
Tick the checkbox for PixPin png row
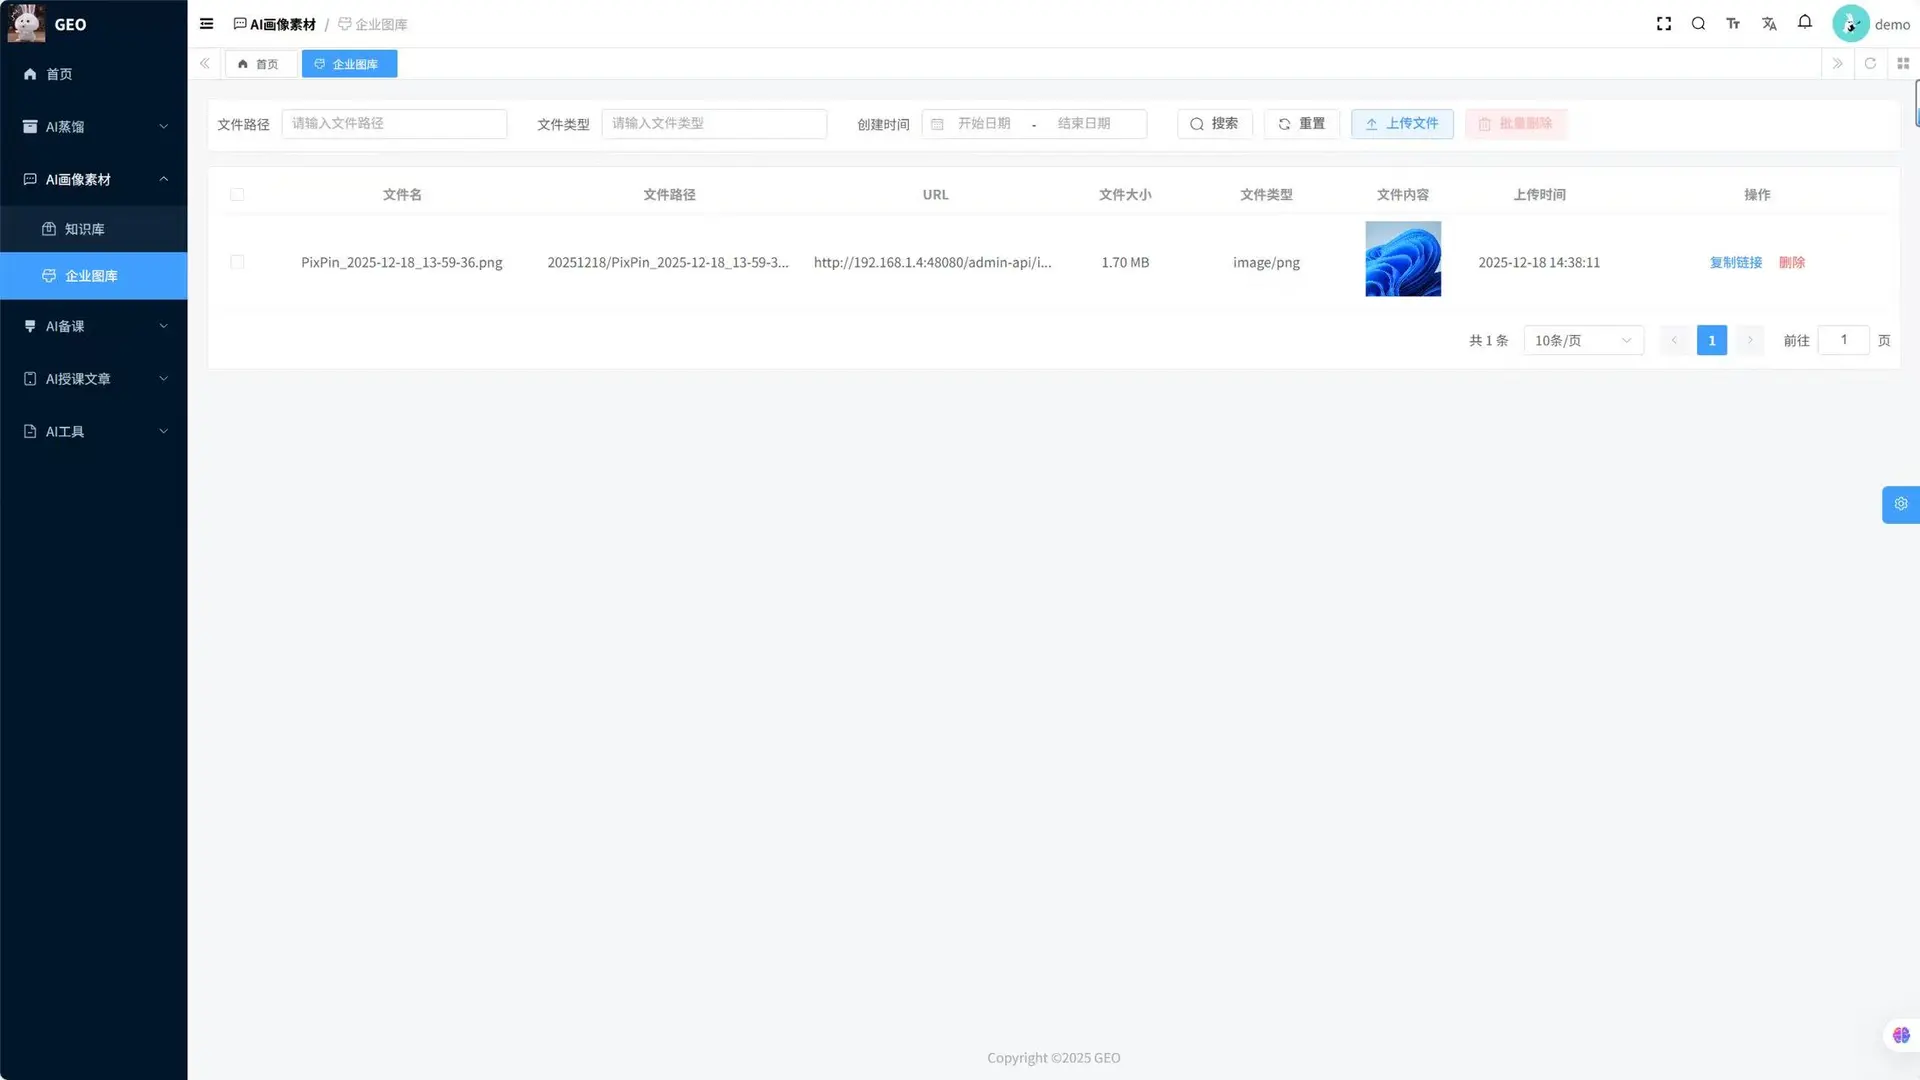point(237,262)
